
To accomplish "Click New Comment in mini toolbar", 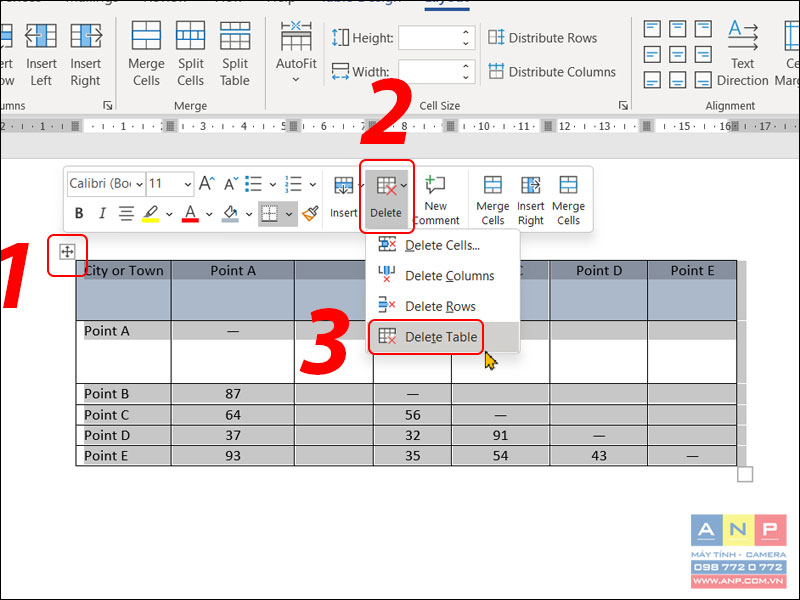I will click(x=436, y=199).
